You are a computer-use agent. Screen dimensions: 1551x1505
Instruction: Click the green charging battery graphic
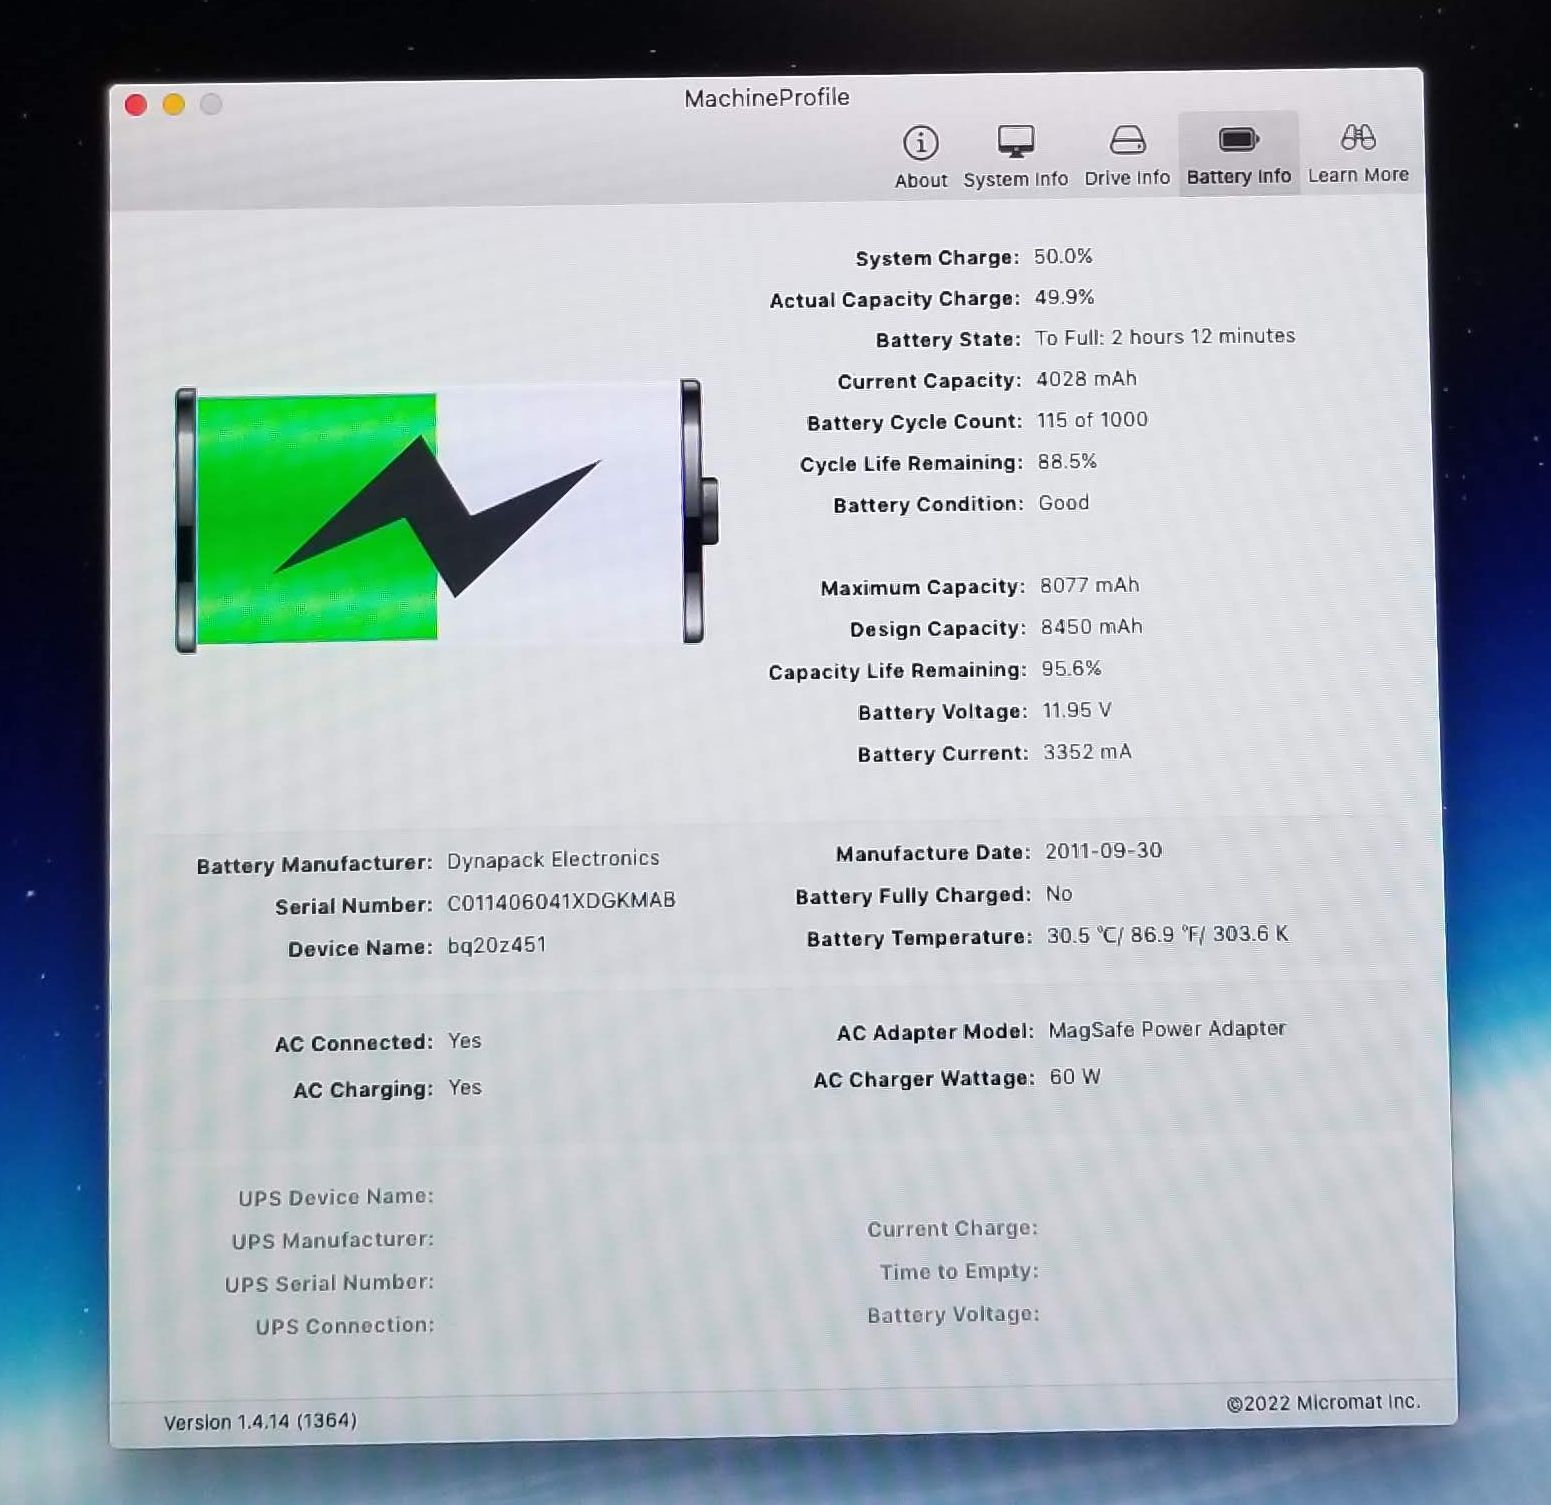pyautogui.click(x=440, y=517)
